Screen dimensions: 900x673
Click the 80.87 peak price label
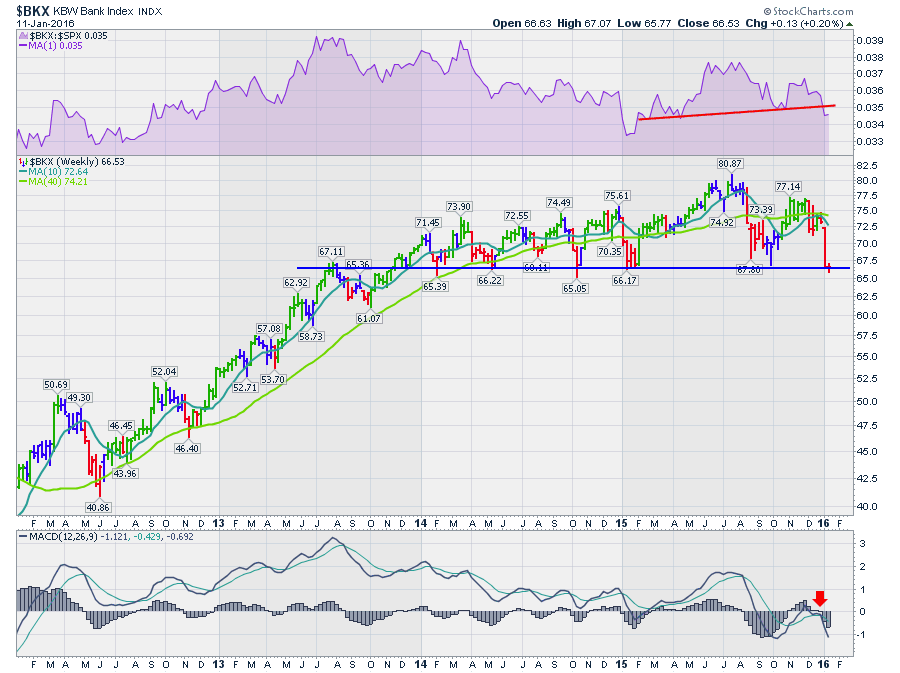point(730,164)
